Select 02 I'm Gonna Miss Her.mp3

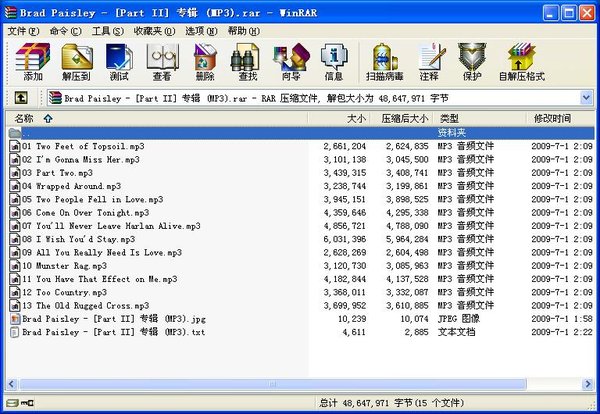click(81, 160)
